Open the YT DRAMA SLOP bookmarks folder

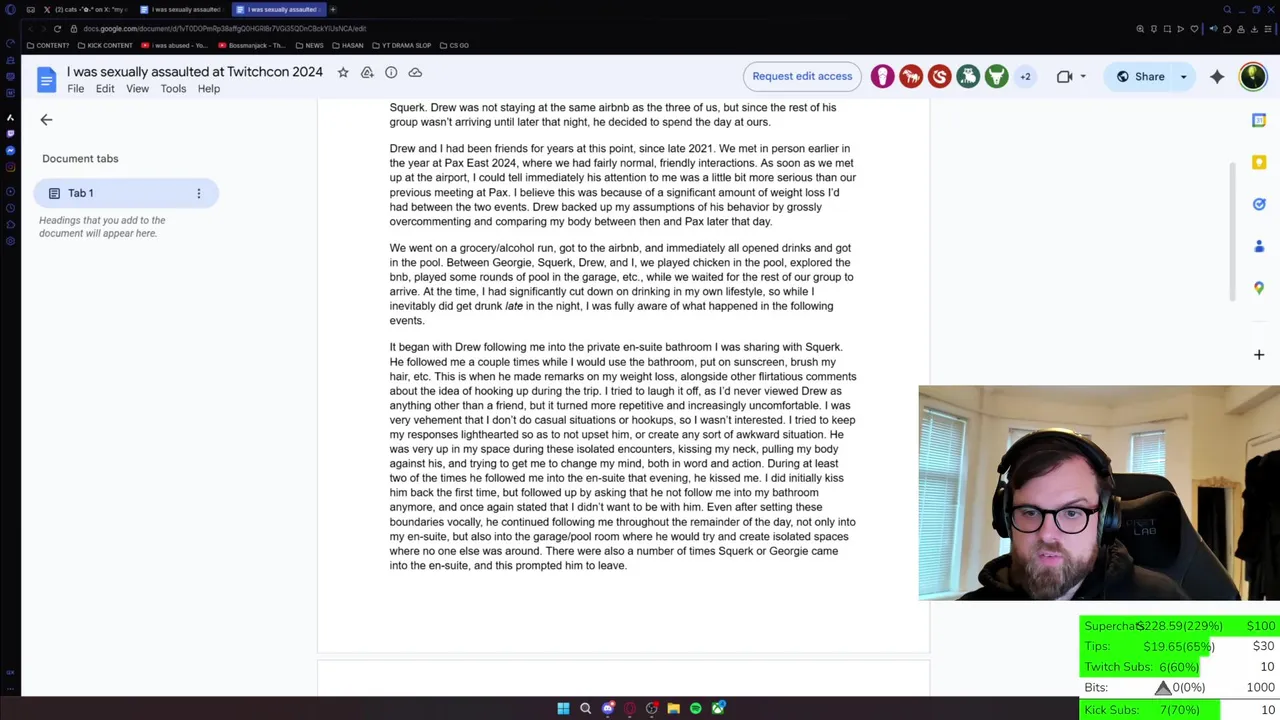click(x=402, y=45)
